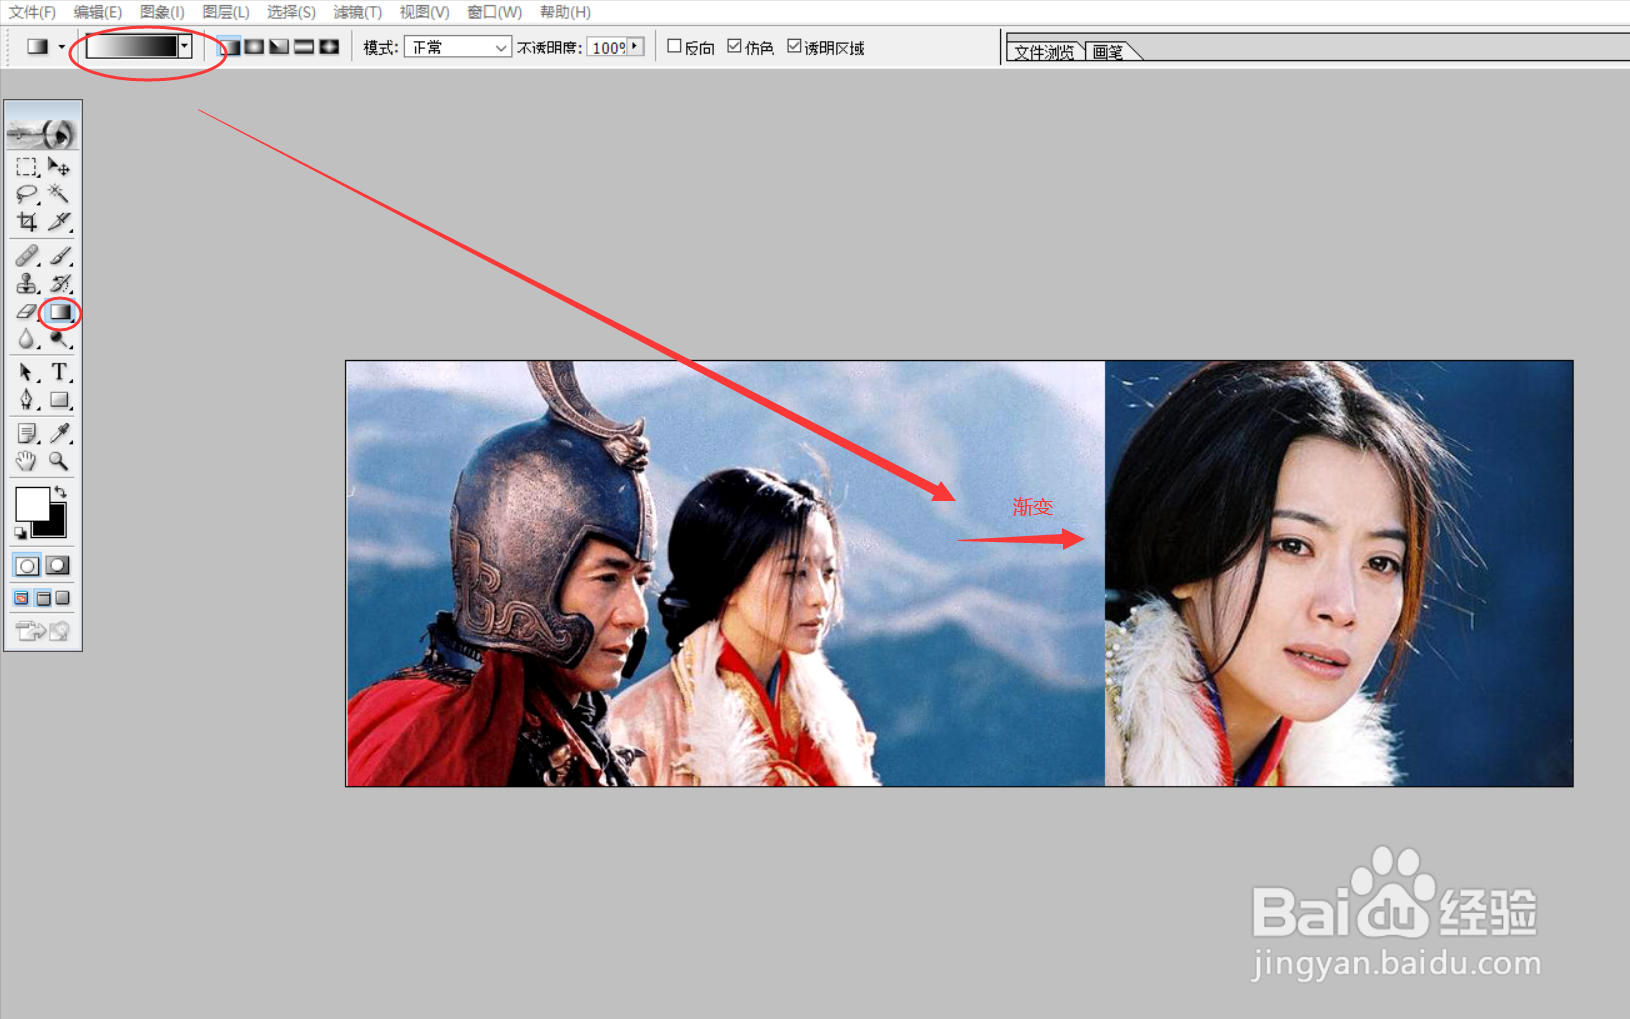The width and height of the screenshot is (1630, 1019).
Task: Open the 模式 blending mode dropdown
Action: (x=457, y=47)
